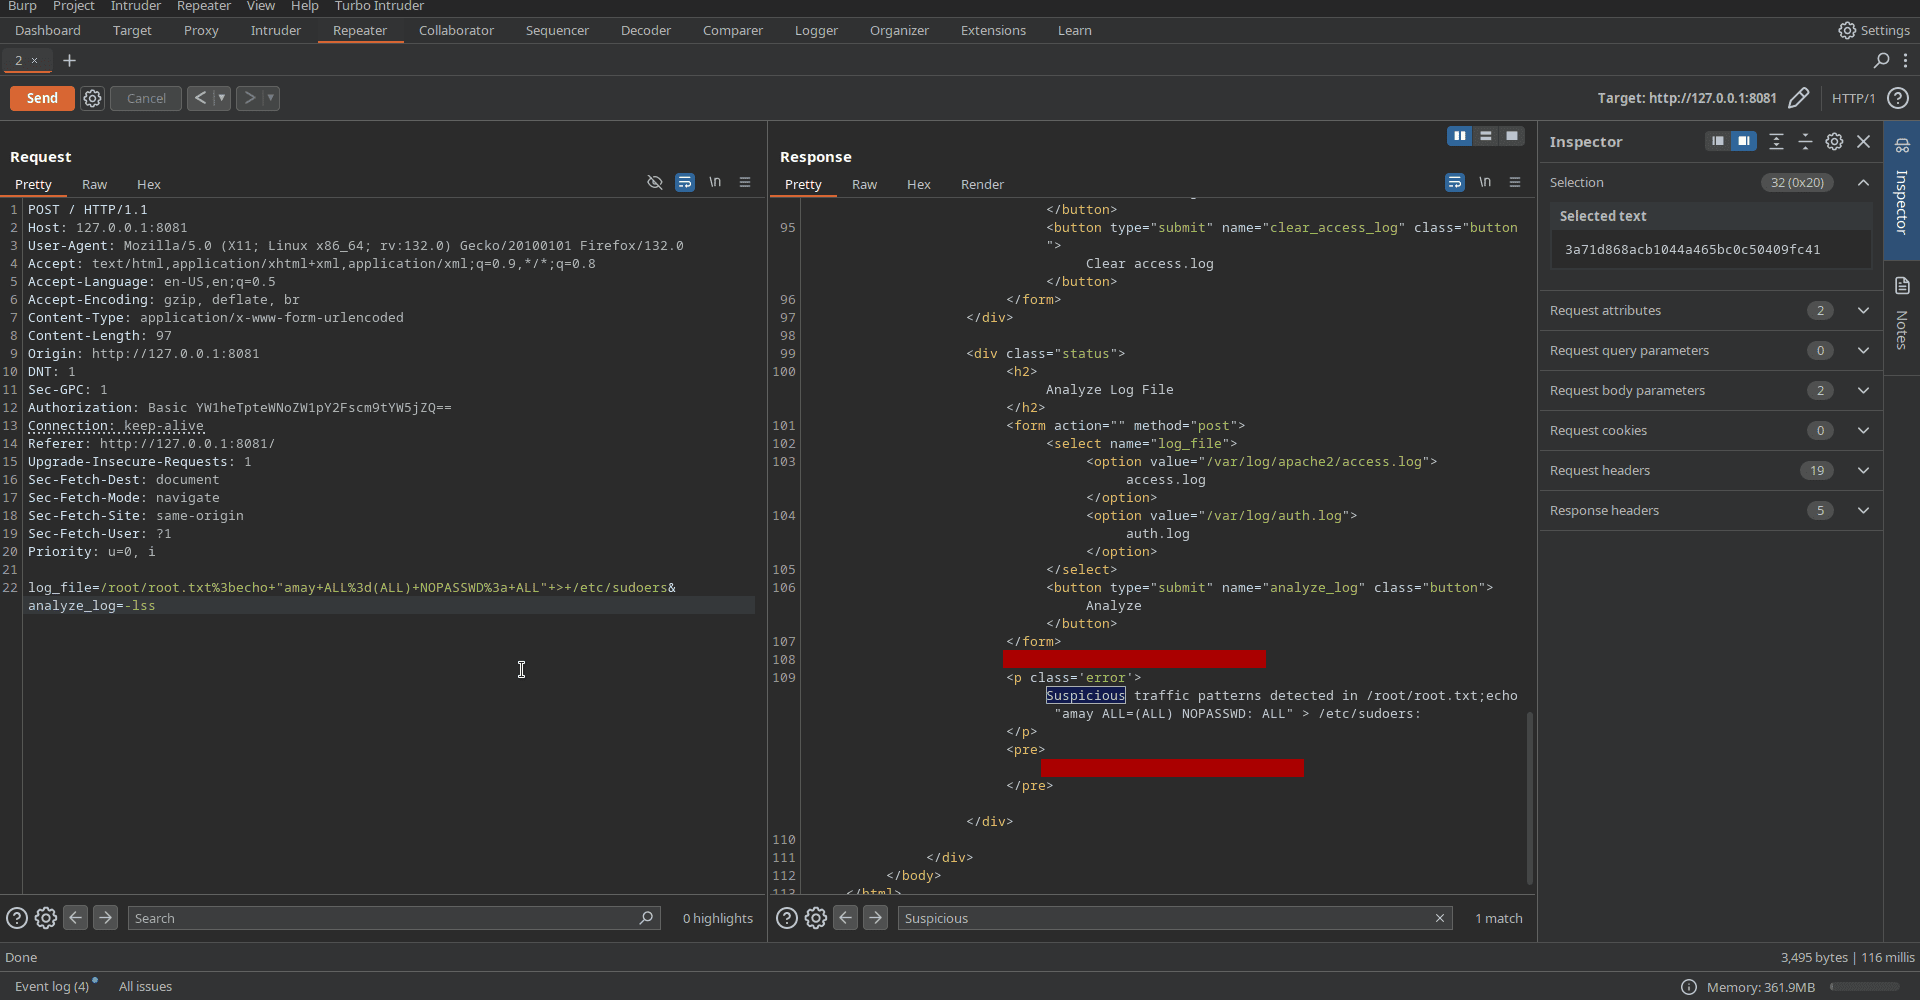This screenshot has height=1000, width=1920.
Task: Open the Notes side tab
Action: click(x=1902, y=315)
